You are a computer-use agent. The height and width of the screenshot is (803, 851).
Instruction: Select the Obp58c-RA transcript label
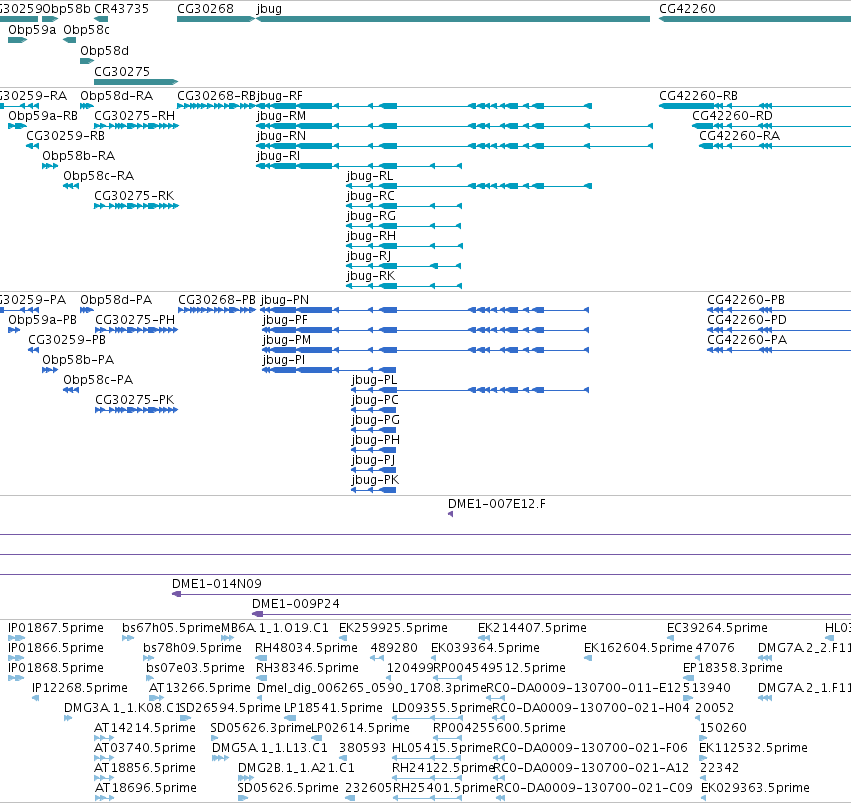point(98,176)
